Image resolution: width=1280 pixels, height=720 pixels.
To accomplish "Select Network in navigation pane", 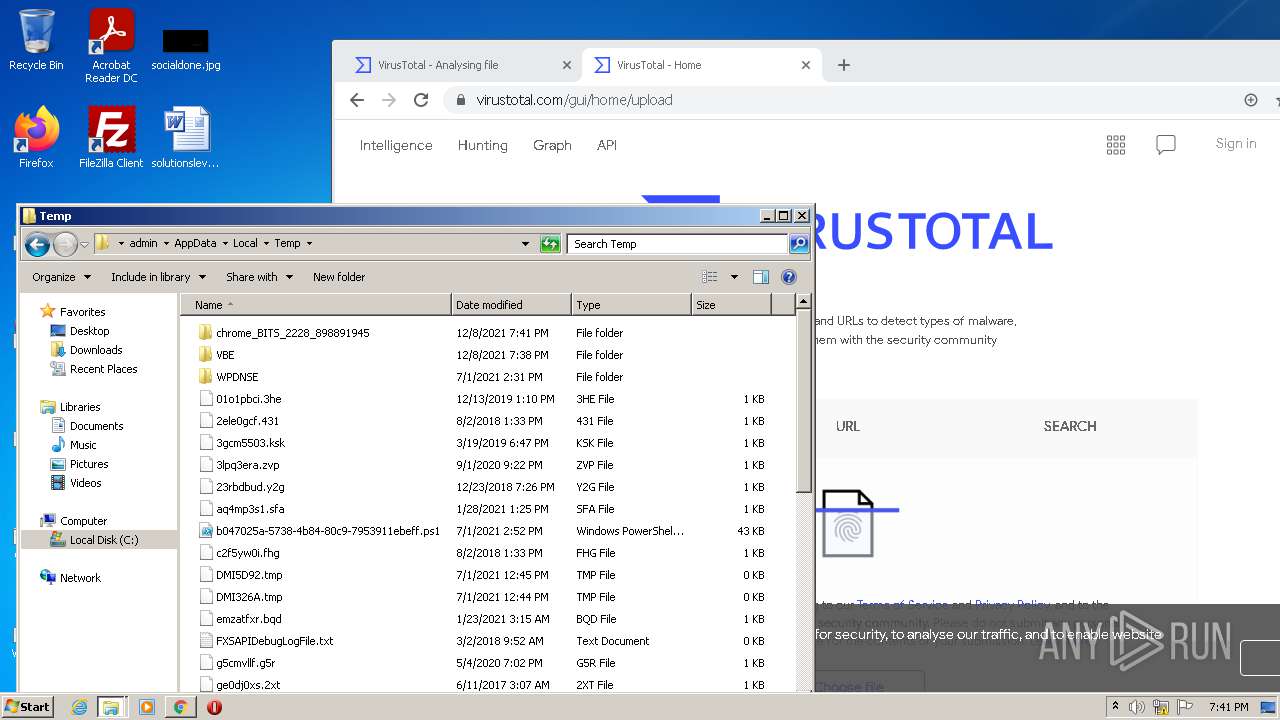I will point(80,578).
